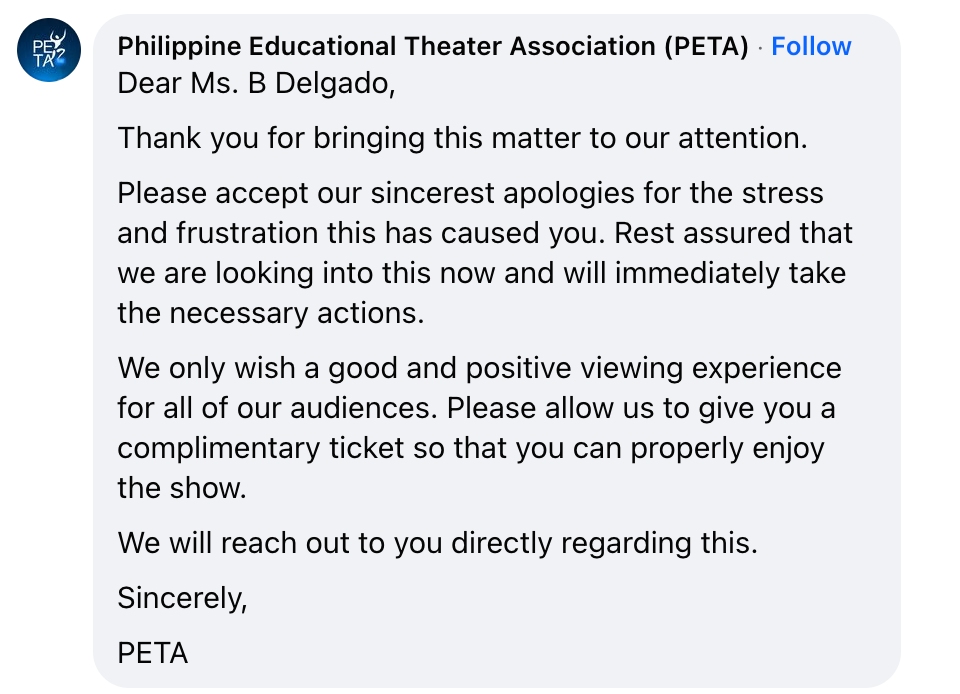Click the 'PETA' signature at comment bottom

pos(152,654)
